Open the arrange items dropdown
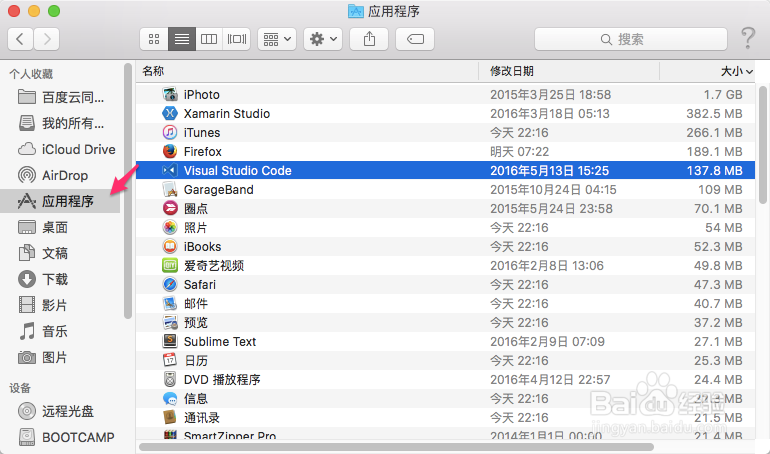 pos(277,39)
